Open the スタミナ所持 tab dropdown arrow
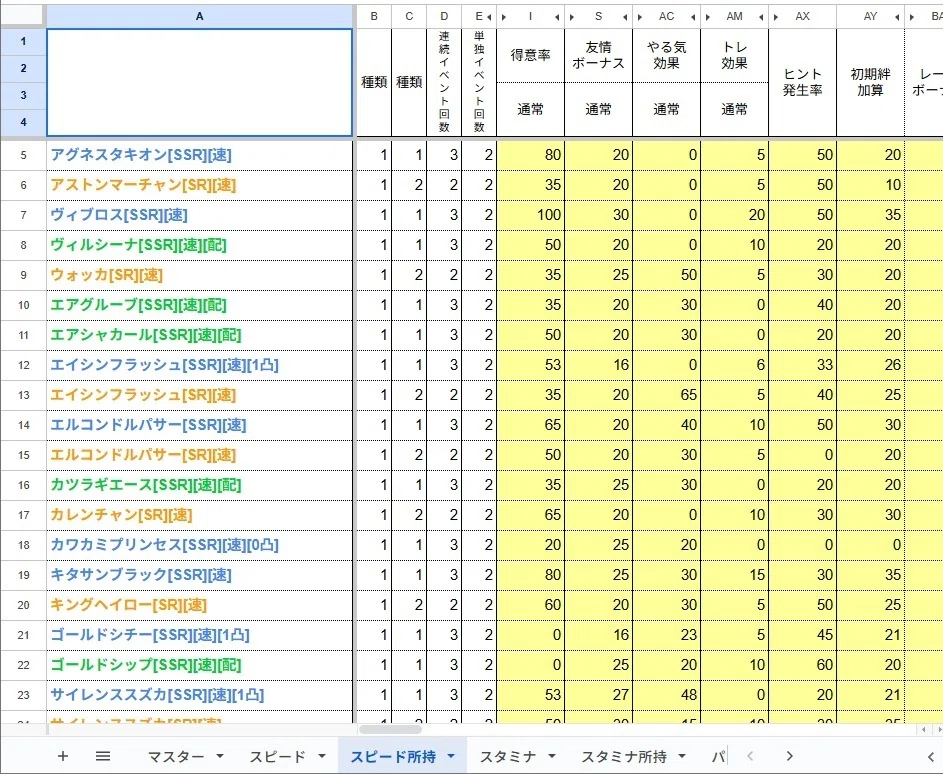 682,757
